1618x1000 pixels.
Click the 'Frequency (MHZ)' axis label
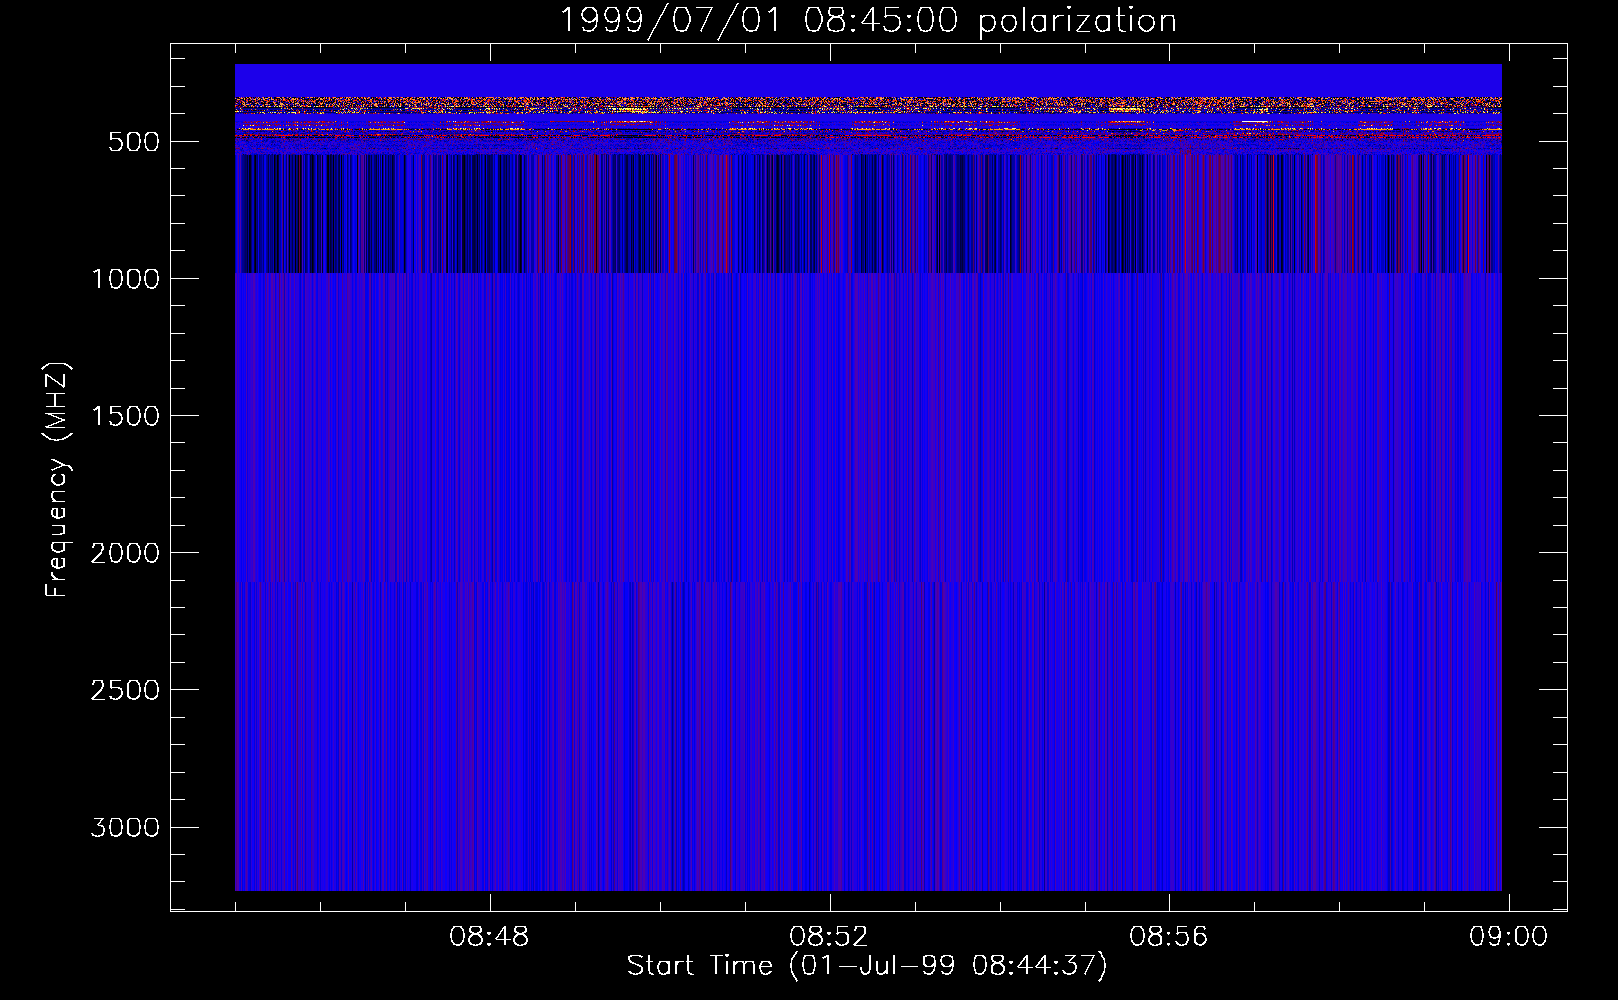point(57,479)
